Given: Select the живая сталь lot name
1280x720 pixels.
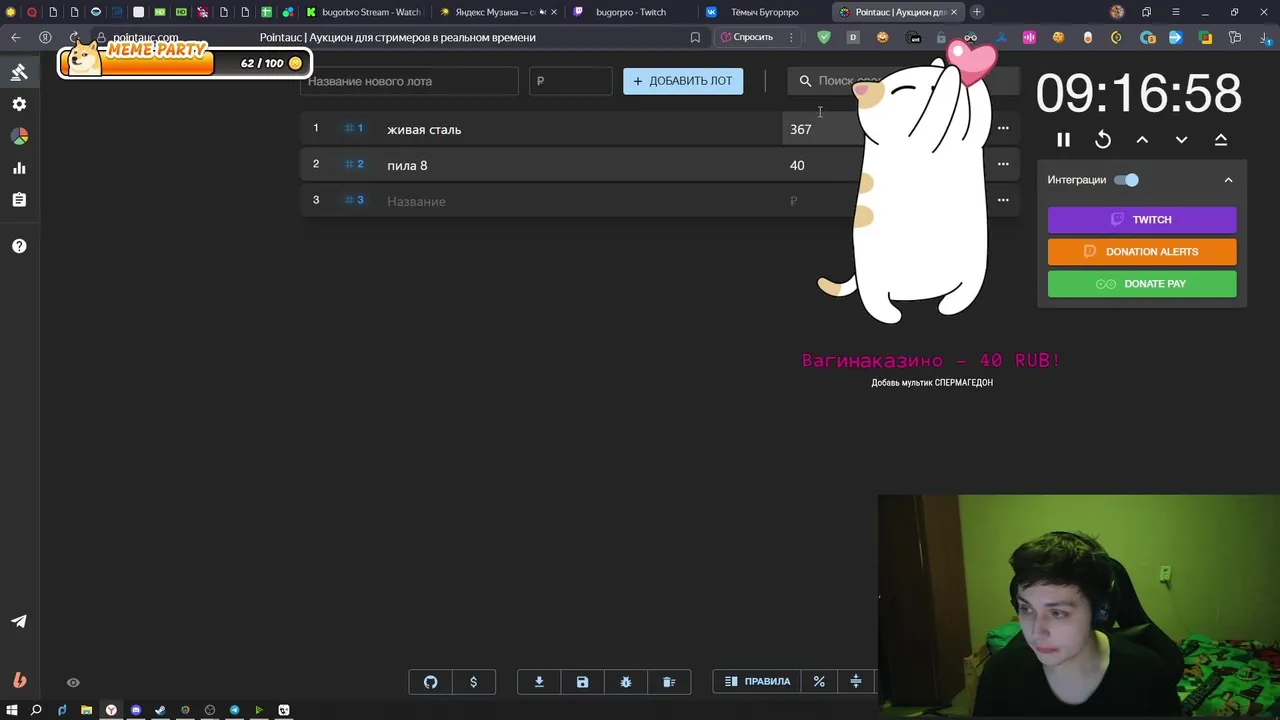Looking at the screenshot, I should 424,129.
